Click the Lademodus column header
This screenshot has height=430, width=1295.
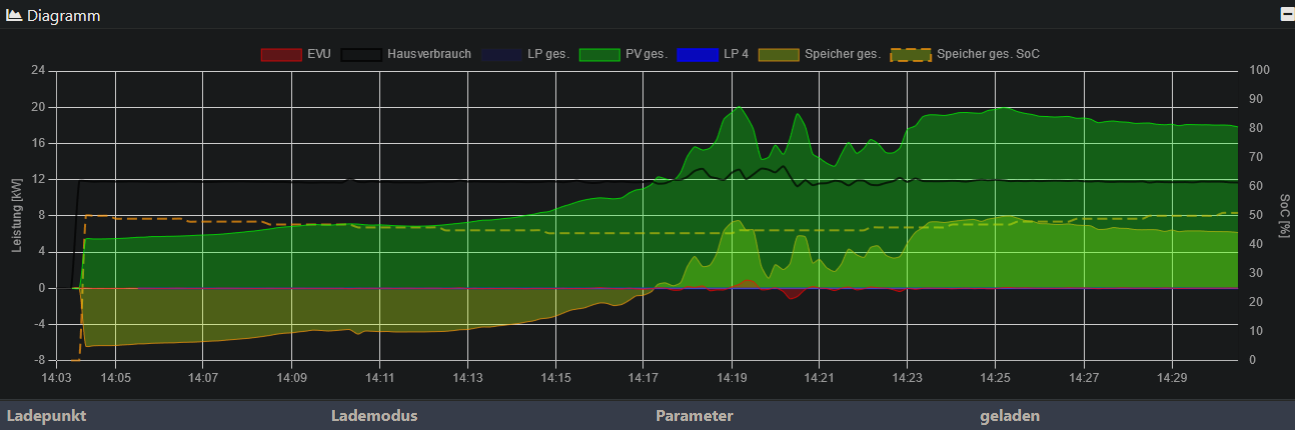click(x=374, y=416)
